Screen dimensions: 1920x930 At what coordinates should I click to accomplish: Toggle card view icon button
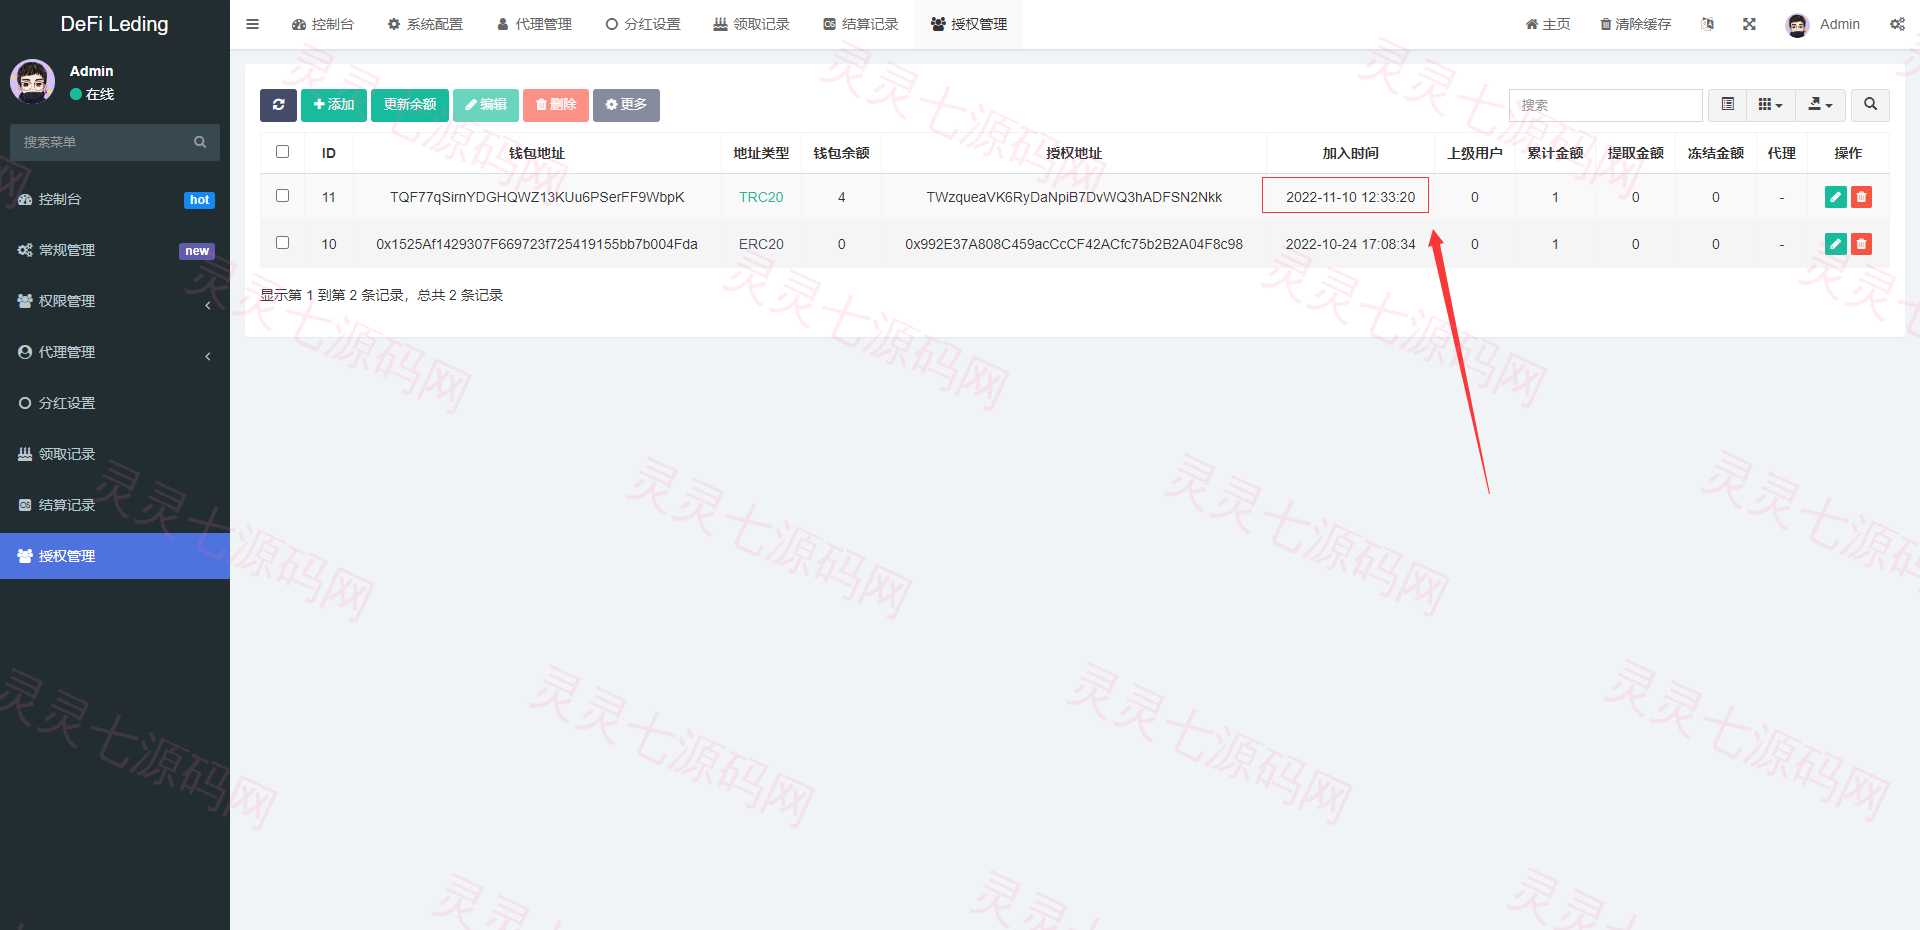click(1727, 105)
